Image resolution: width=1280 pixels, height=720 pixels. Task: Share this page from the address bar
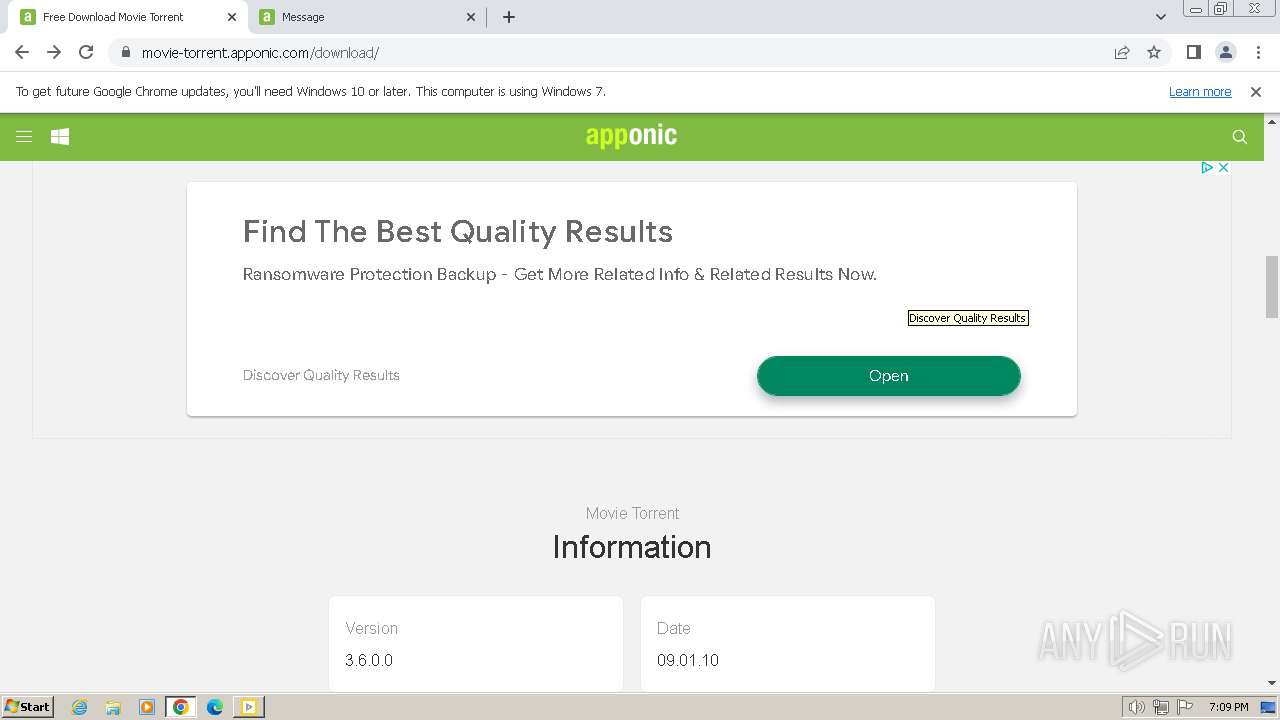point(1122,53)
